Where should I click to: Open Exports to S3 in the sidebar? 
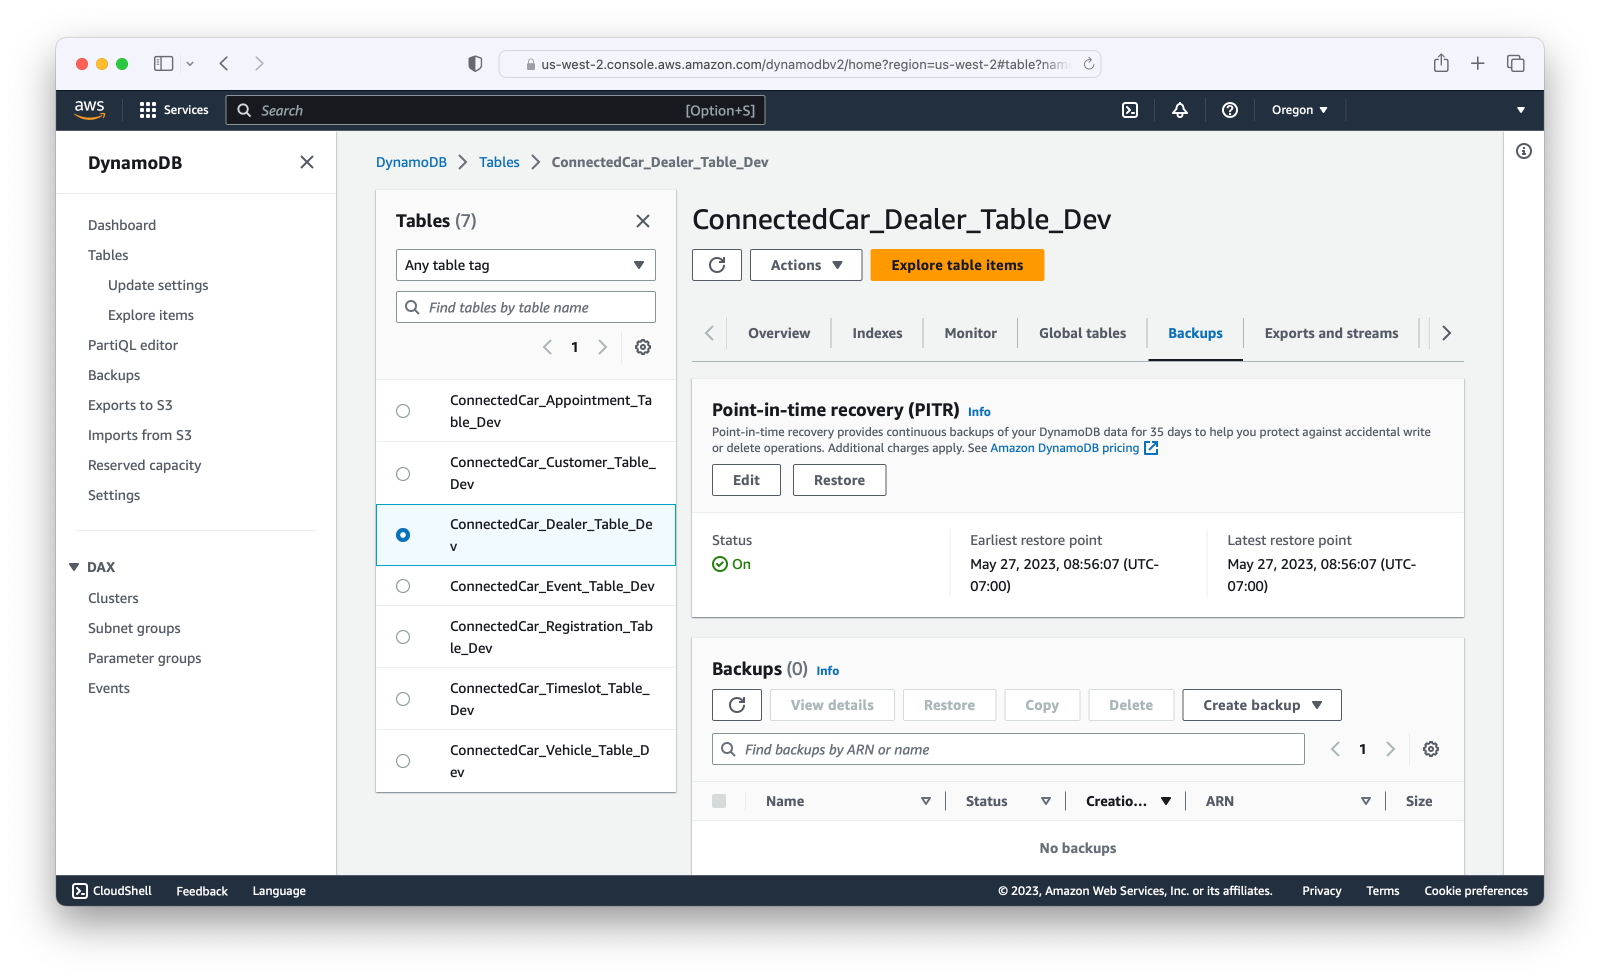[x=130, y=405]
